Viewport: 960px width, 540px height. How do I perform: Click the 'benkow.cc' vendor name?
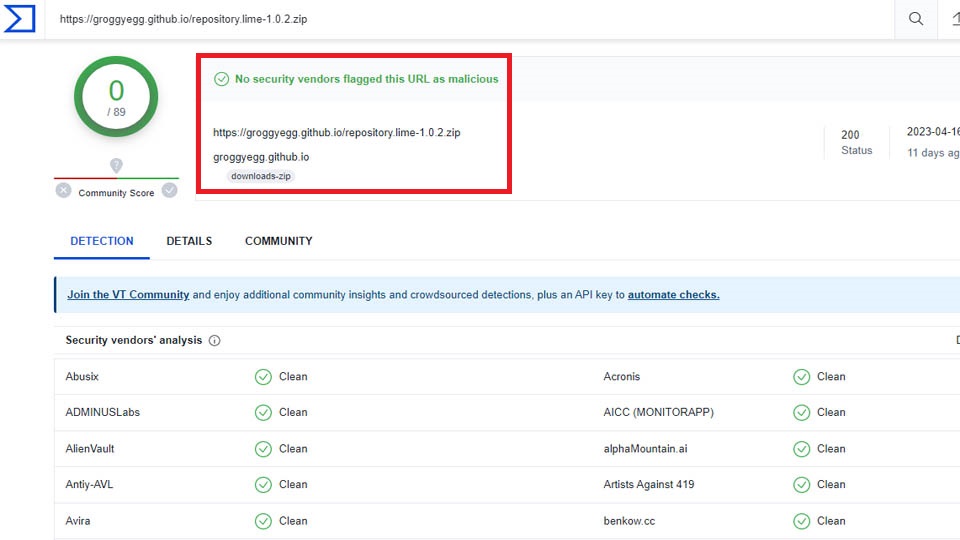point(629,521)
